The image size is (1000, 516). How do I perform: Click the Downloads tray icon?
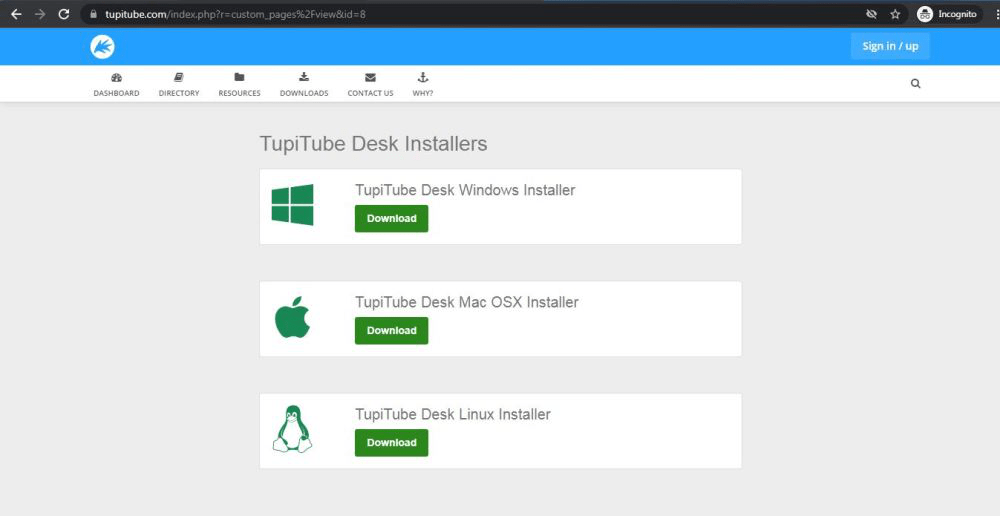tap(304, 77)
